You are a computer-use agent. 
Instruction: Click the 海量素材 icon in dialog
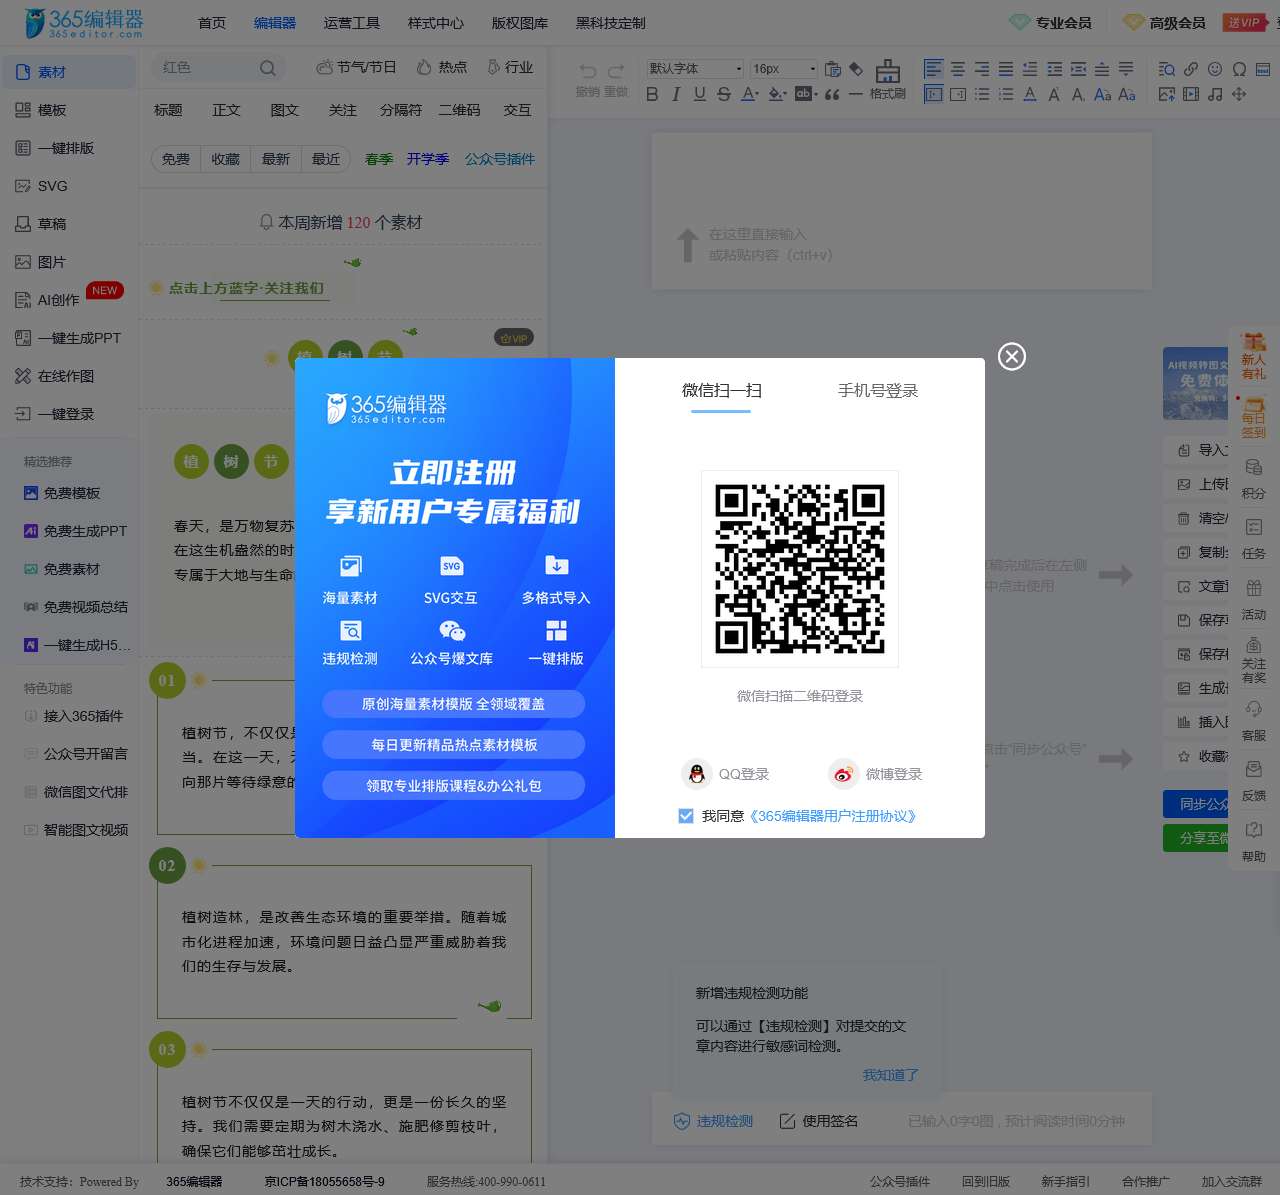tap(350, 566)
